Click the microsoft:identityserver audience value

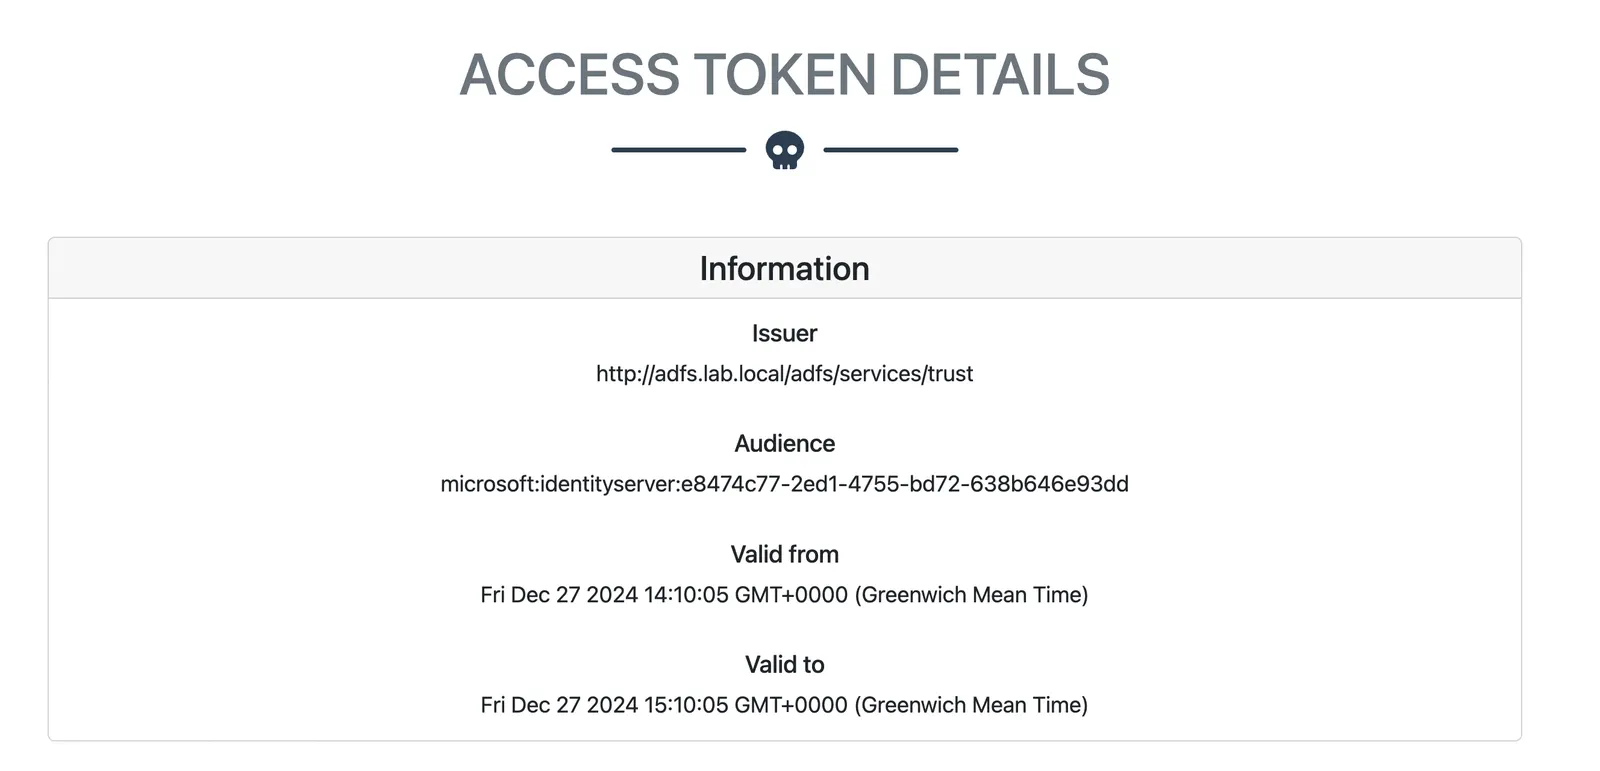pos(785,484)
